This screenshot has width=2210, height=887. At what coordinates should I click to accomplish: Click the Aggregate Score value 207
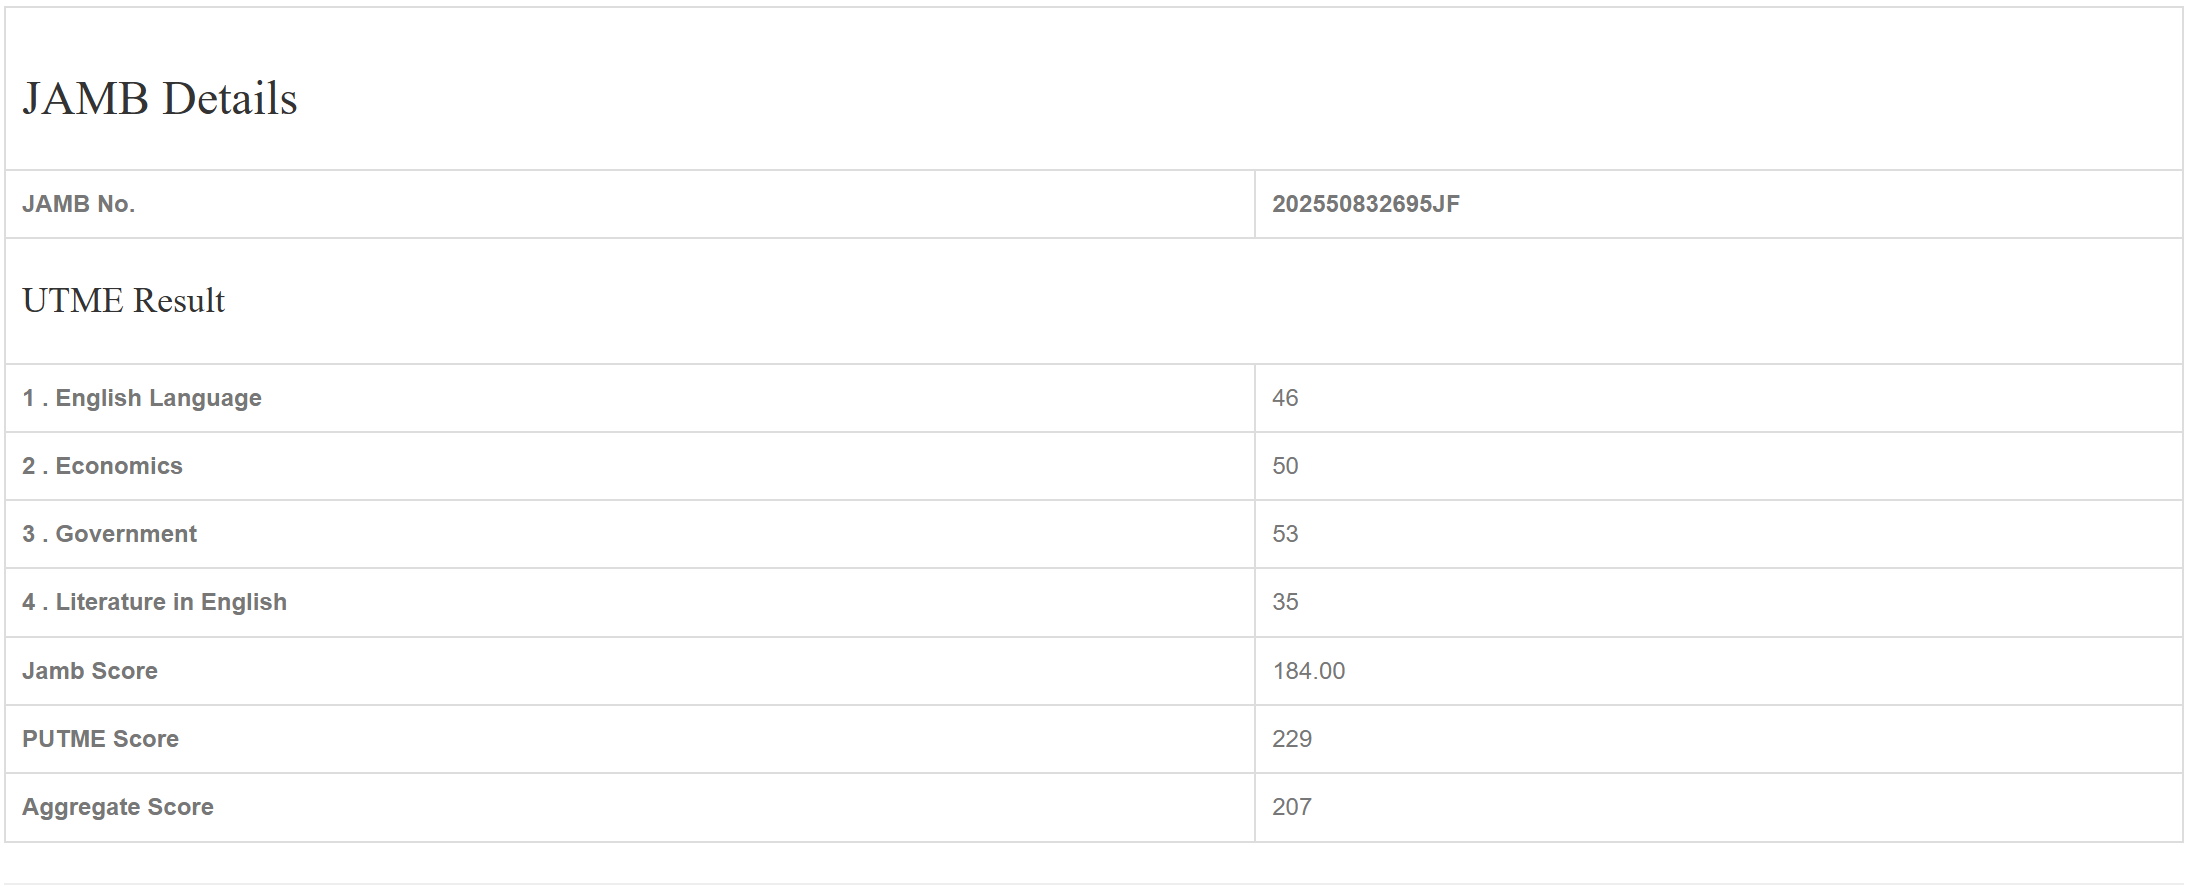pos(1291,807)
